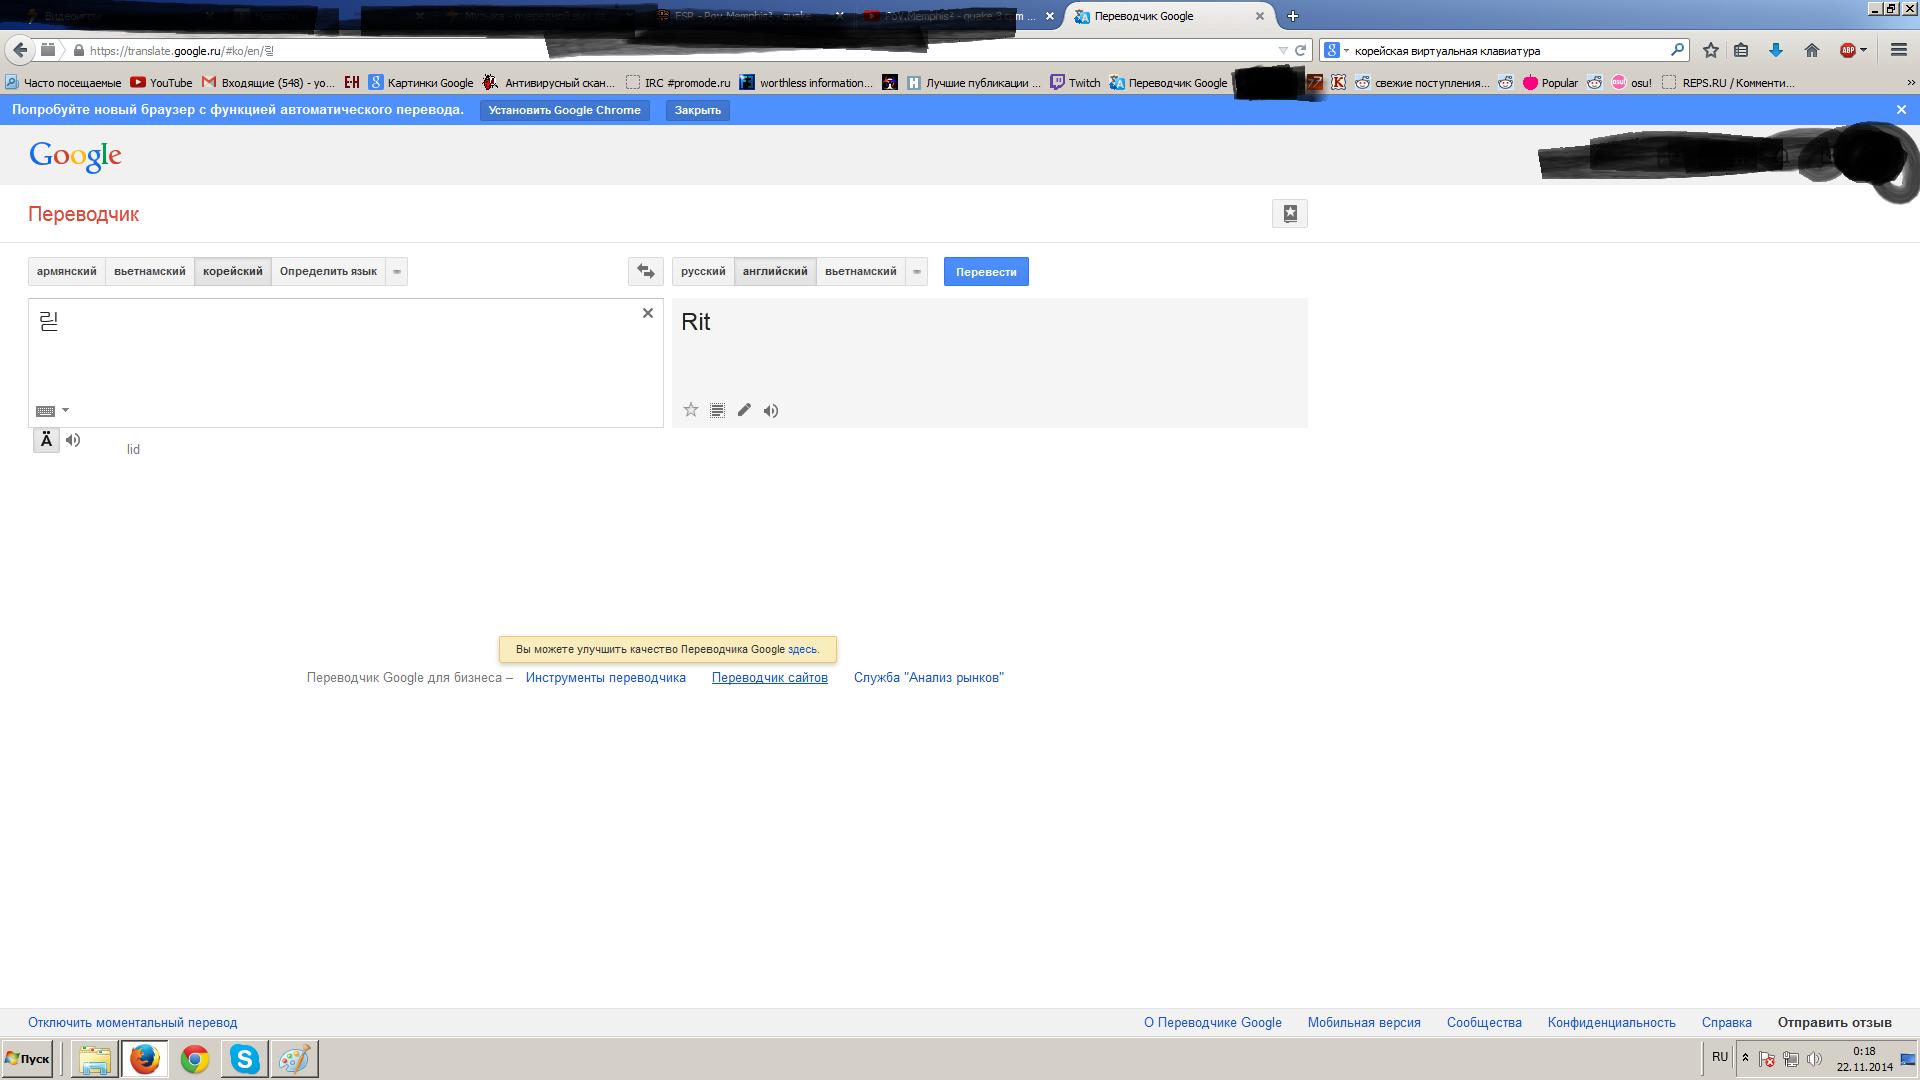Clear the source text box
Image resolution: width=1920 pixels, height=1080 pixels.
[x=648, y=313]
